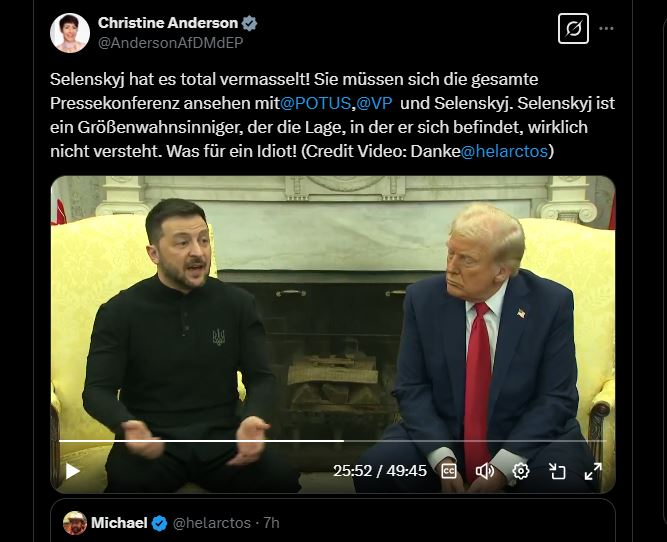667x542 pixels.
Task: Open the @AndersonAfDMdEP handle link
Action: tap(171, 43)
